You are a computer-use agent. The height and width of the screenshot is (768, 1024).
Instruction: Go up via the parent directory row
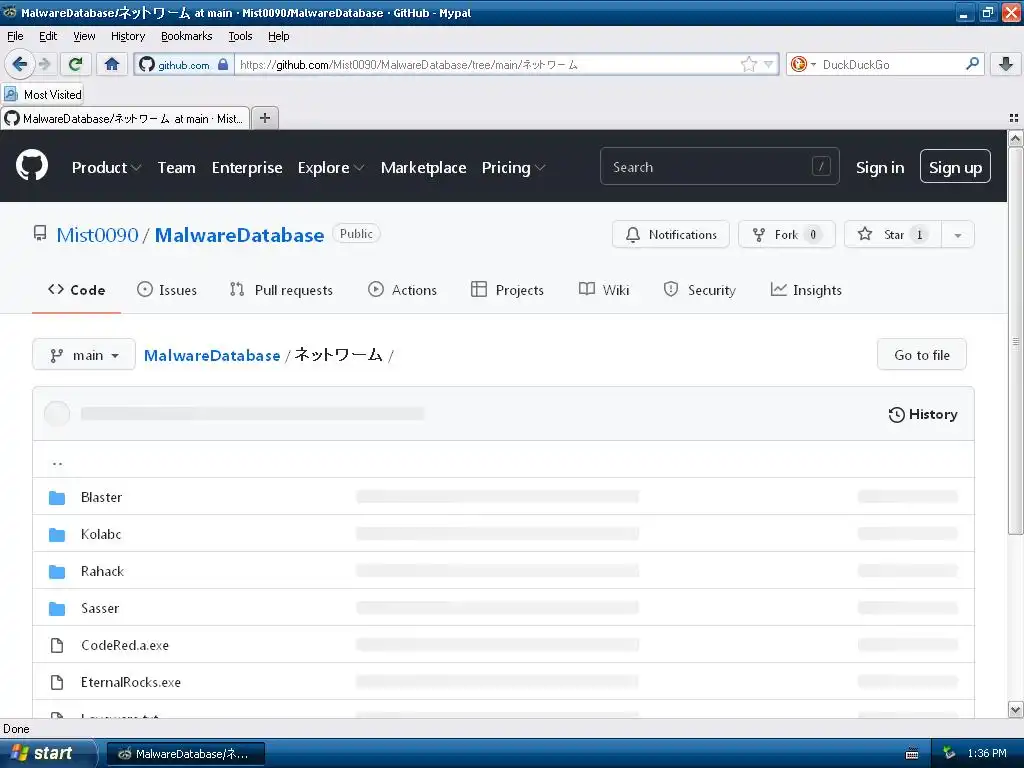504,460
